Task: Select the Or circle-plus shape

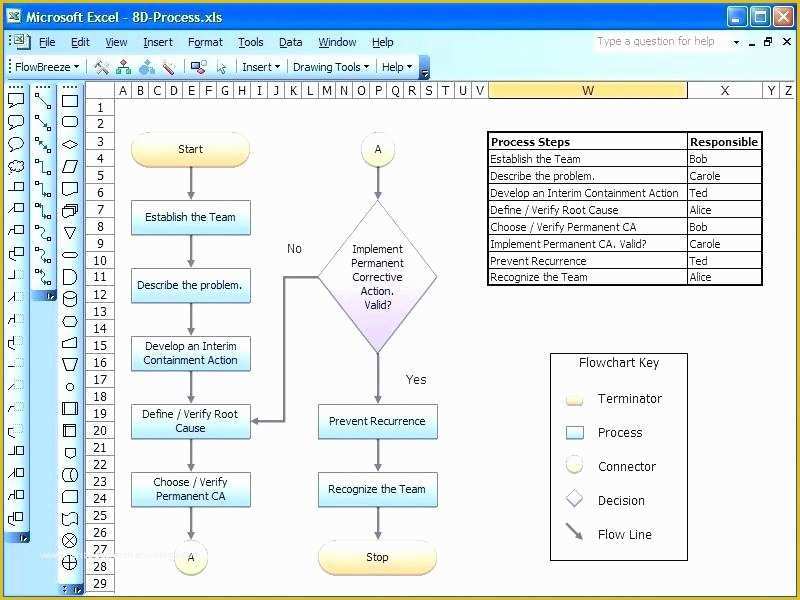Action: (70, 563)
